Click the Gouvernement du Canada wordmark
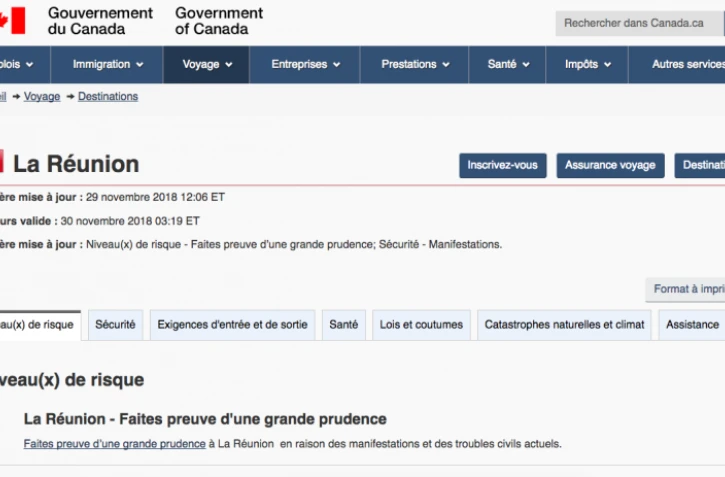The image size is (725, 477). coord(100,21)
